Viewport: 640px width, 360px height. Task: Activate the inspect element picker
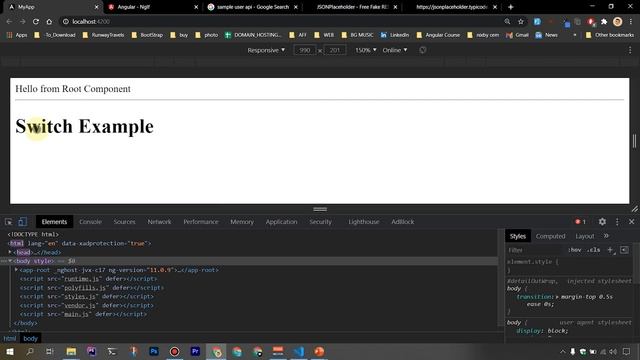pyautogui.click(x=9, y=222)
